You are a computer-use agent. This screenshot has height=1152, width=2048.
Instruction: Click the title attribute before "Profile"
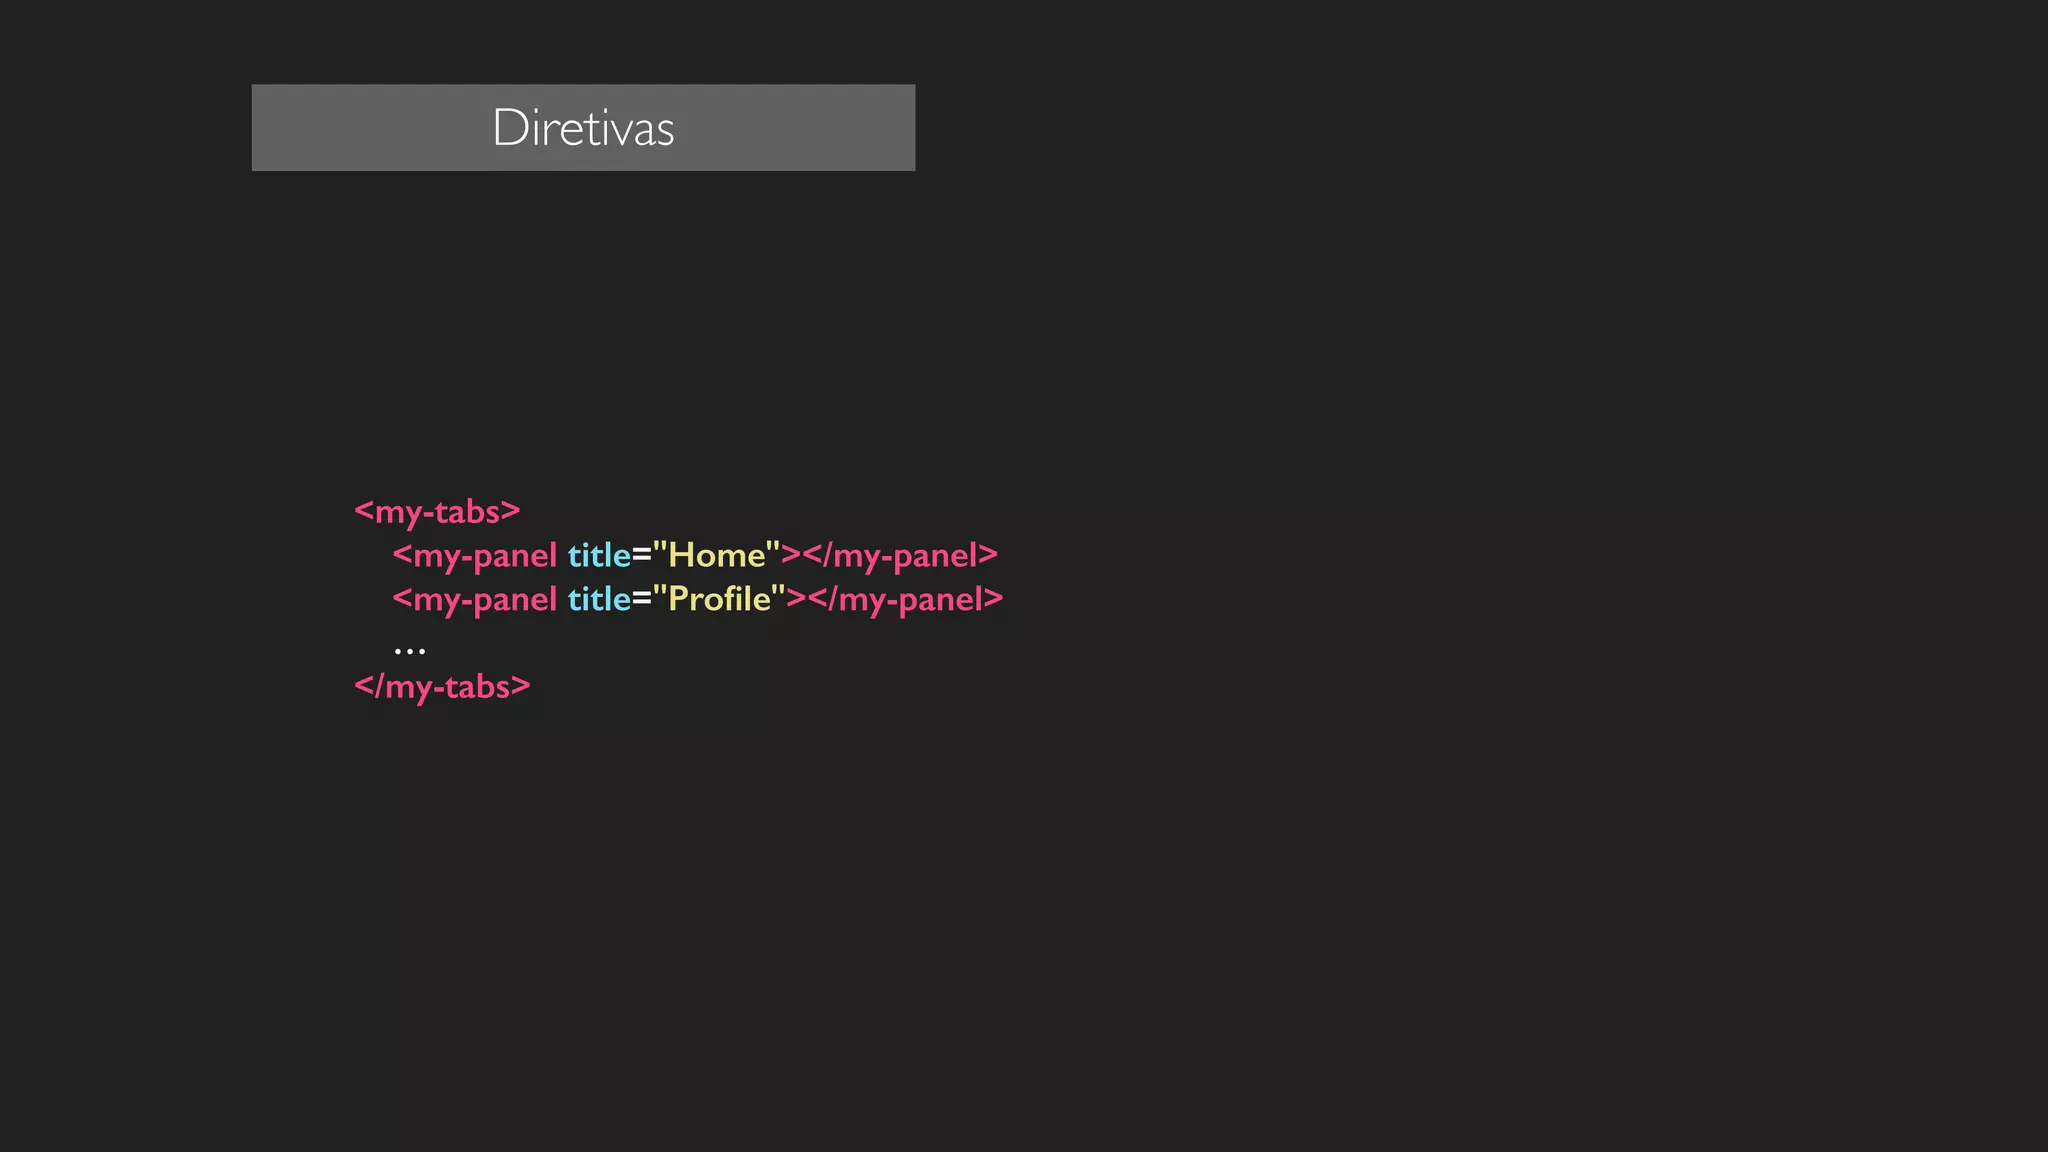(599, 599)
